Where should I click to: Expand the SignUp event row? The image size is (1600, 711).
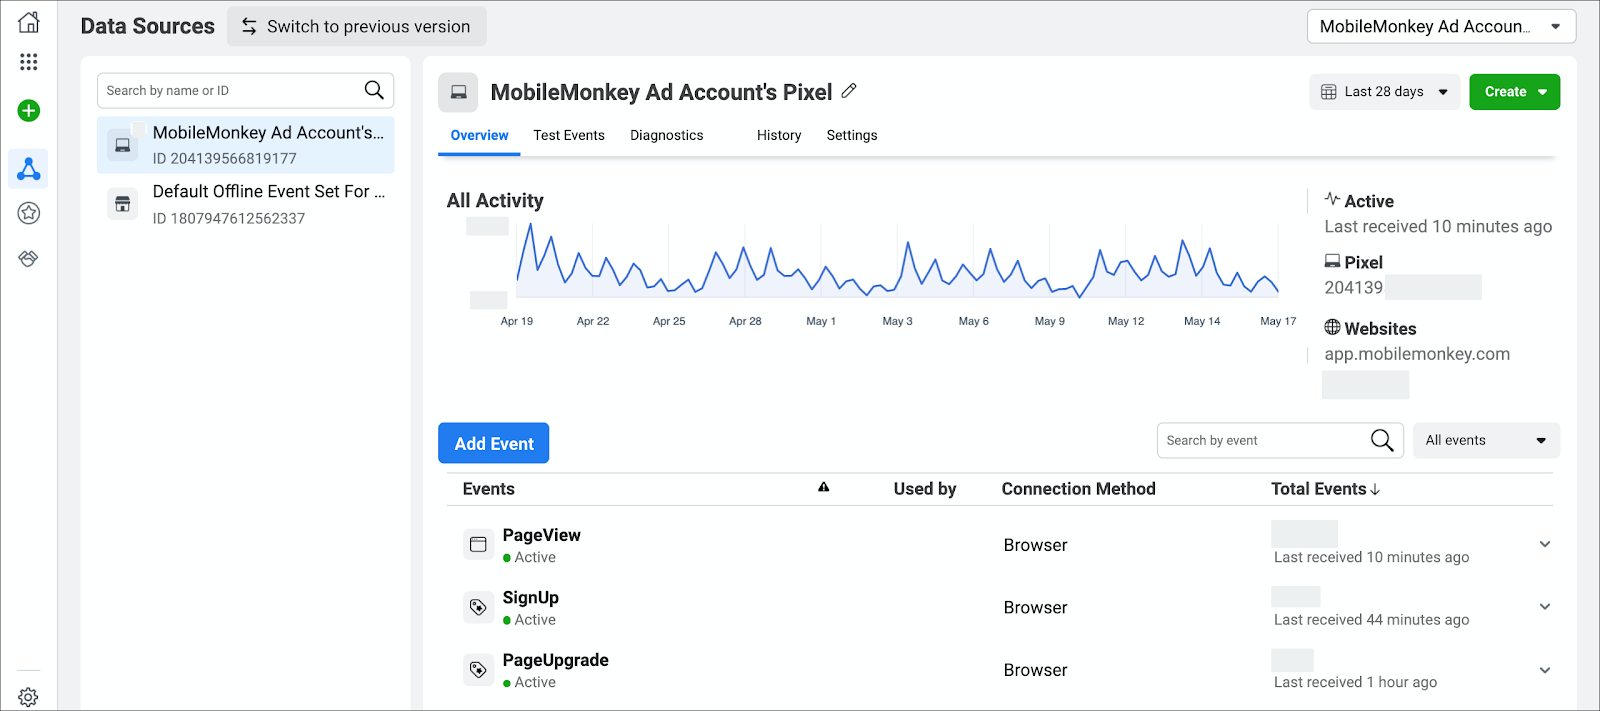(1545, 607)
